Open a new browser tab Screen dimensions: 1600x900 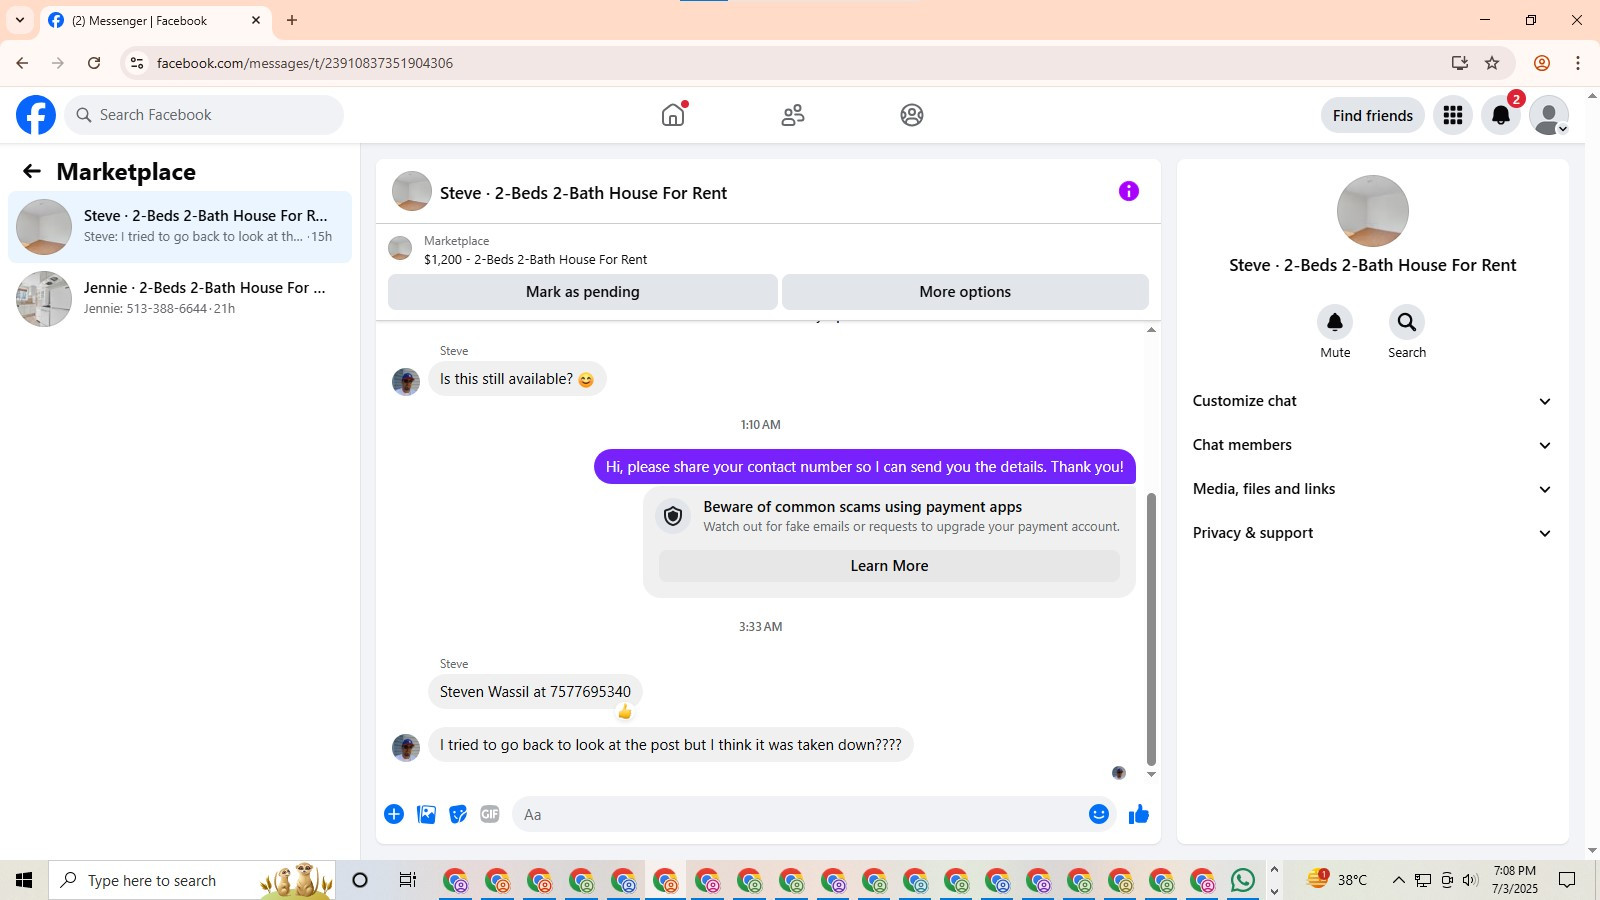tap(292, 20)
